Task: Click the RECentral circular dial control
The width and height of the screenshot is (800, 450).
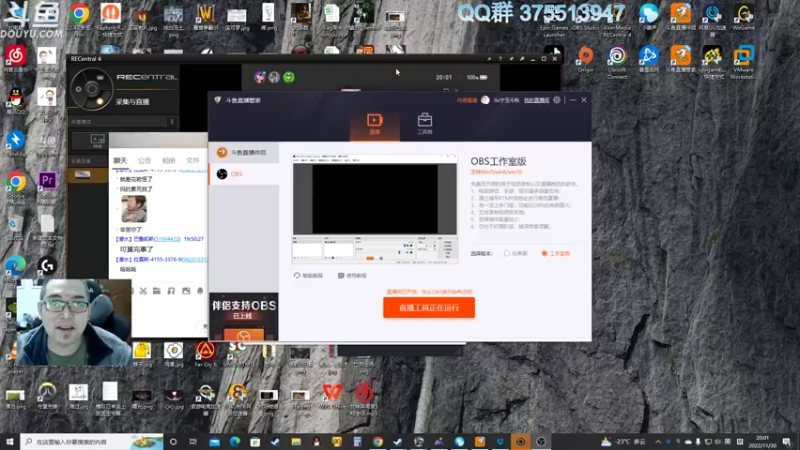Action: click(92, 89)
